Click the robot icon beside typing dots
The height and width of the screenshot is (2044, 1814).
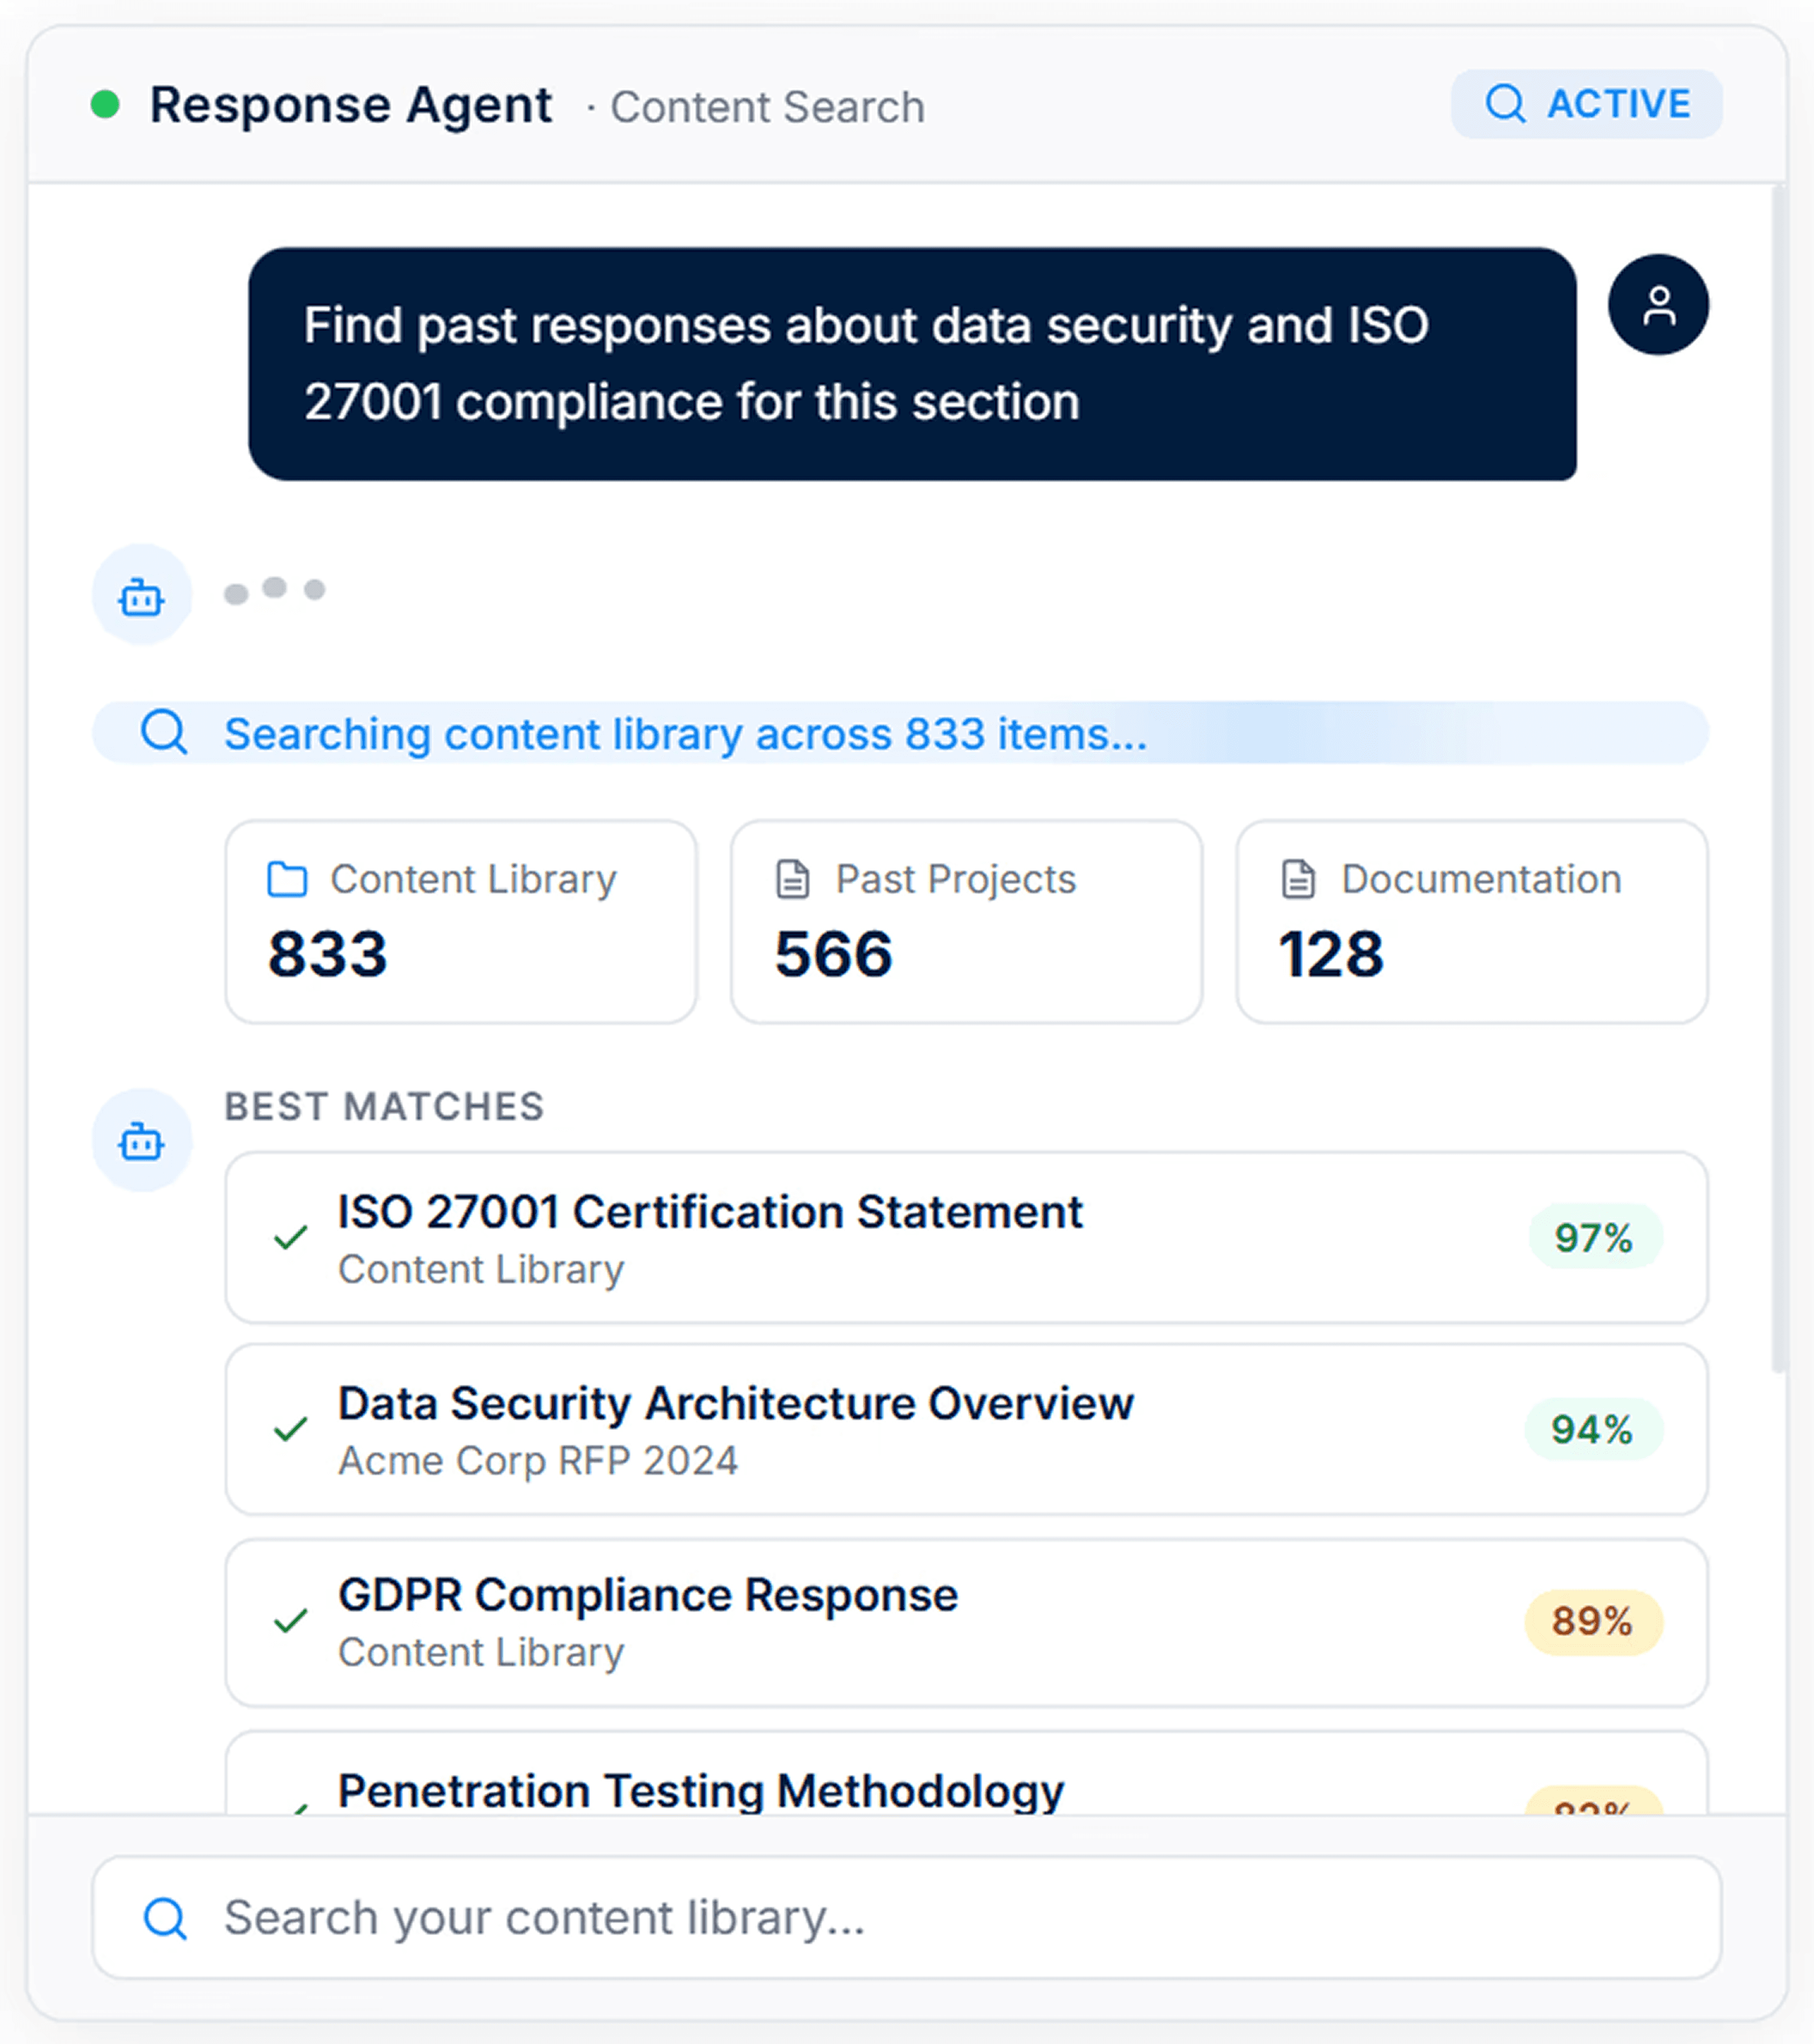141,596
